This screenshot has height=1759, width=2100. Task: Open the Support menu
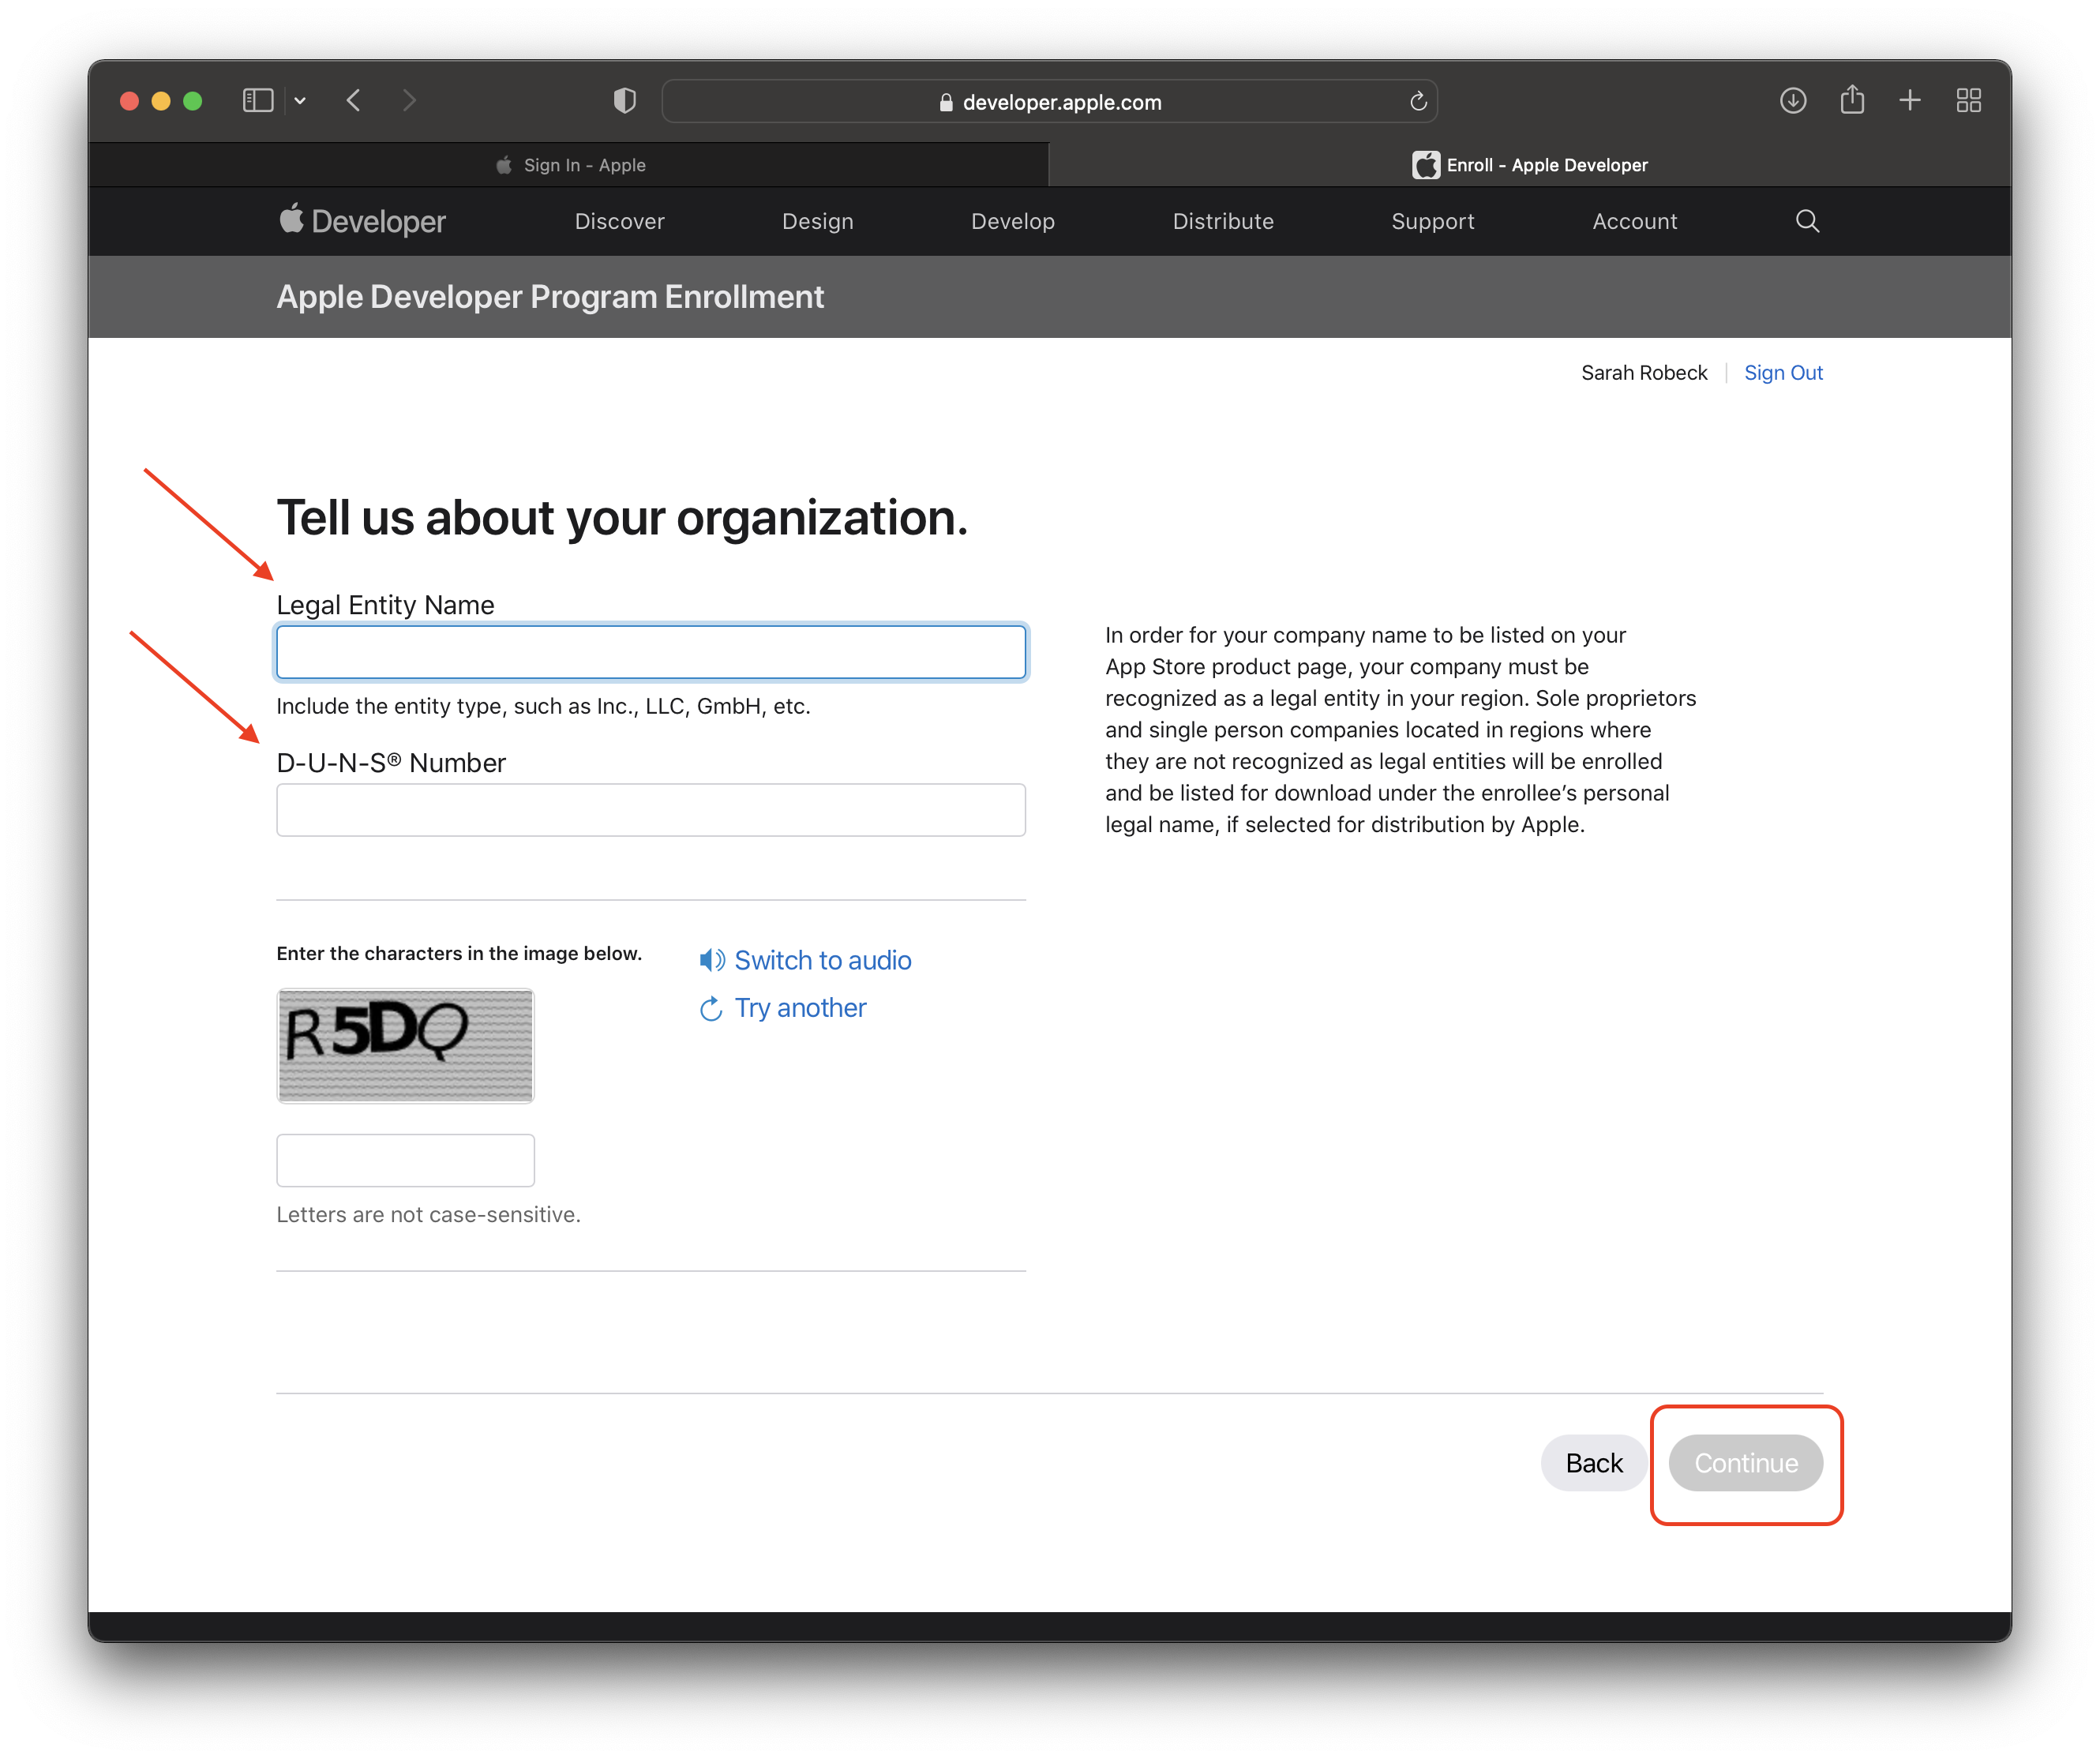click(1432, 222)
